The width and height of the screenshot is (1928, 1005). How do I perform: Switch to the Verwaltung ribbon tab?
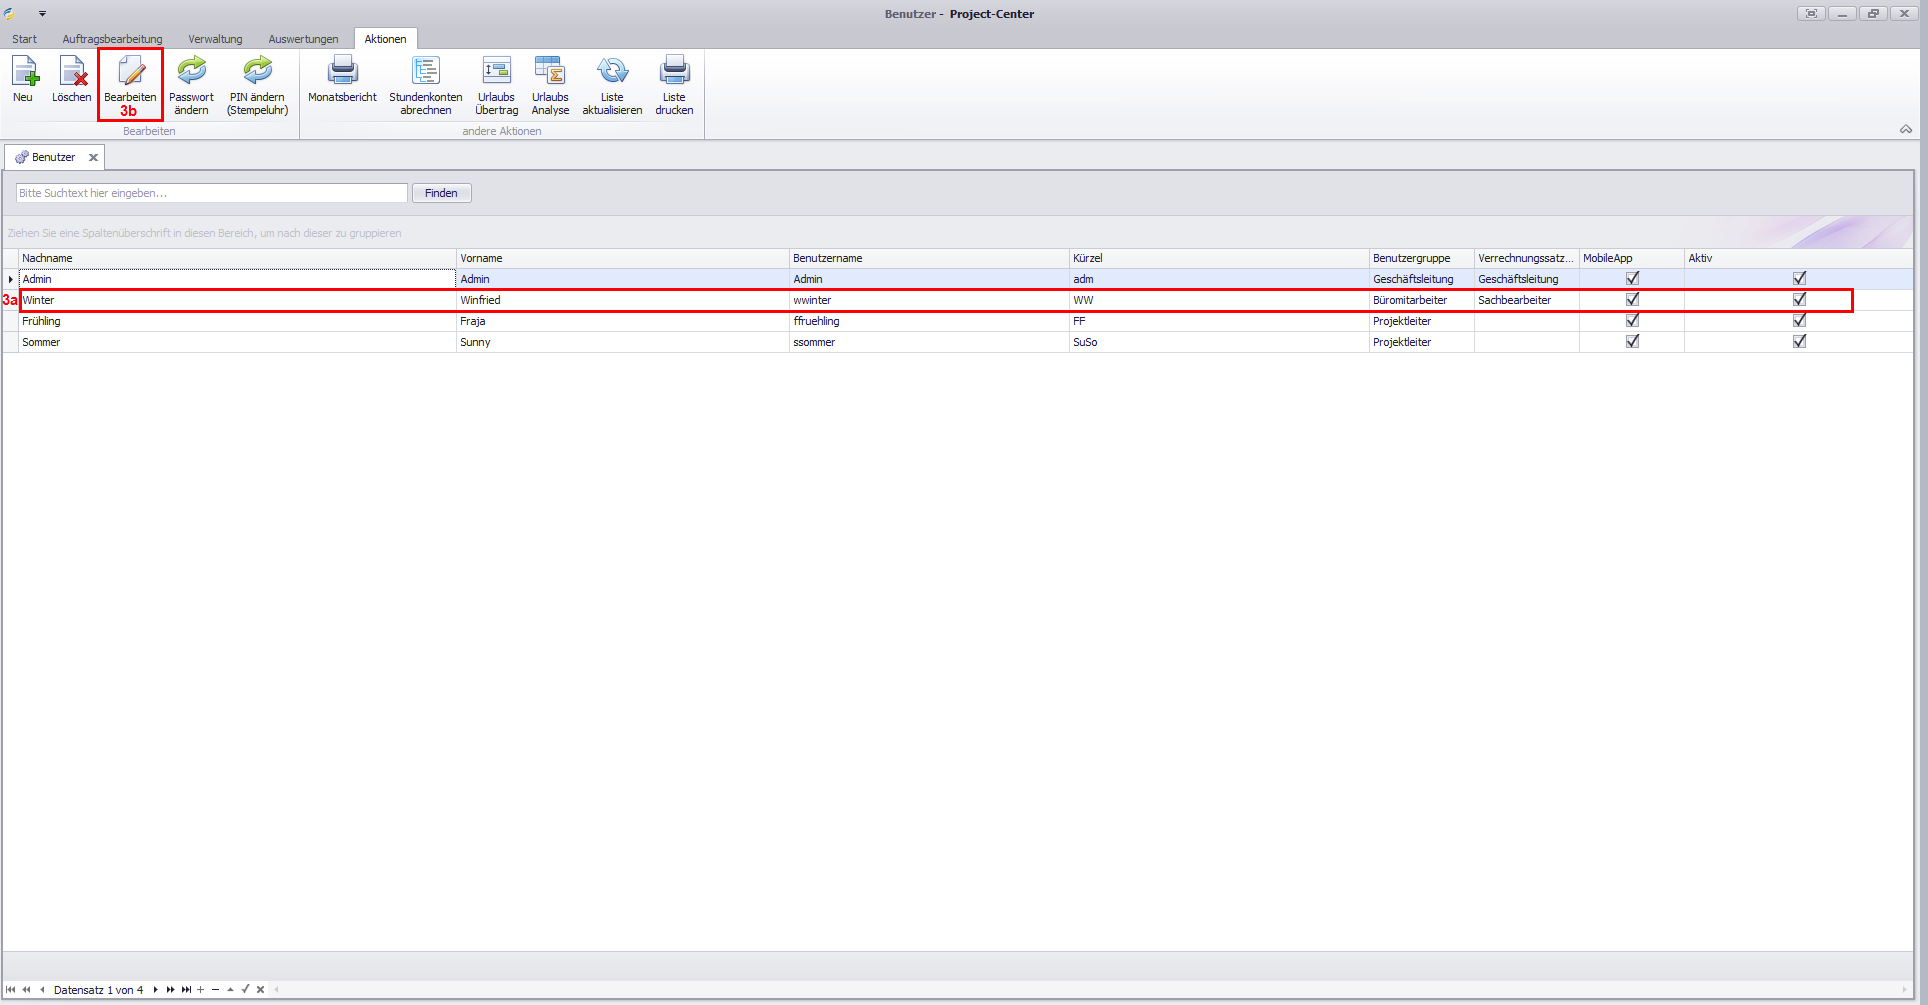[215, 39]
